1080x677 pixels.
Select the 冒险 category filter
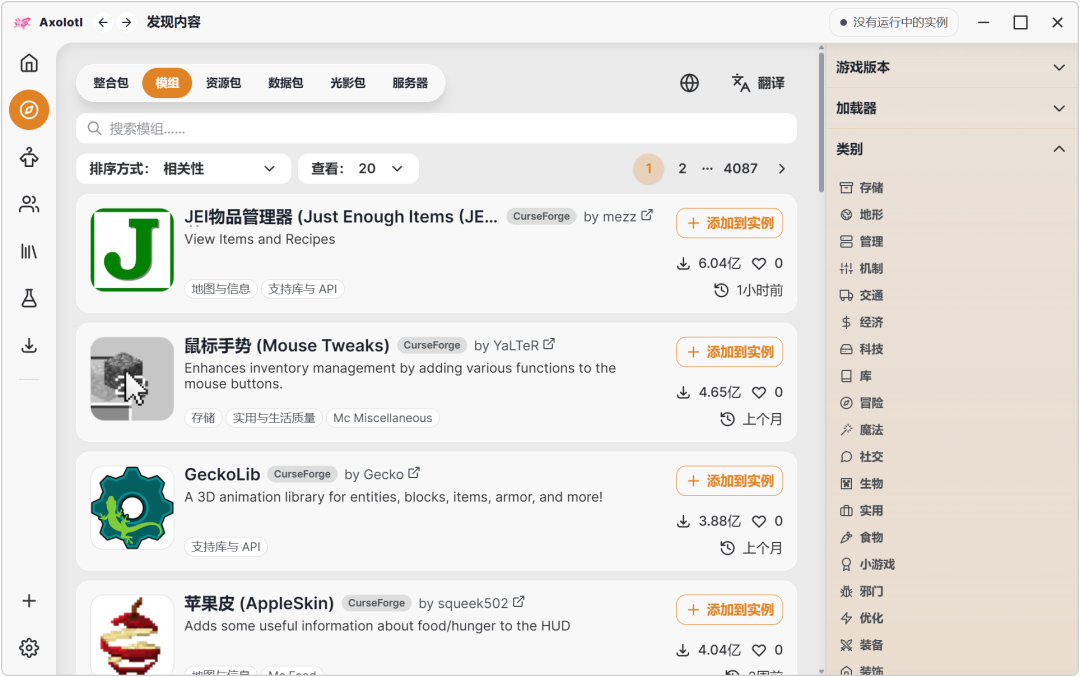[862, 402]
